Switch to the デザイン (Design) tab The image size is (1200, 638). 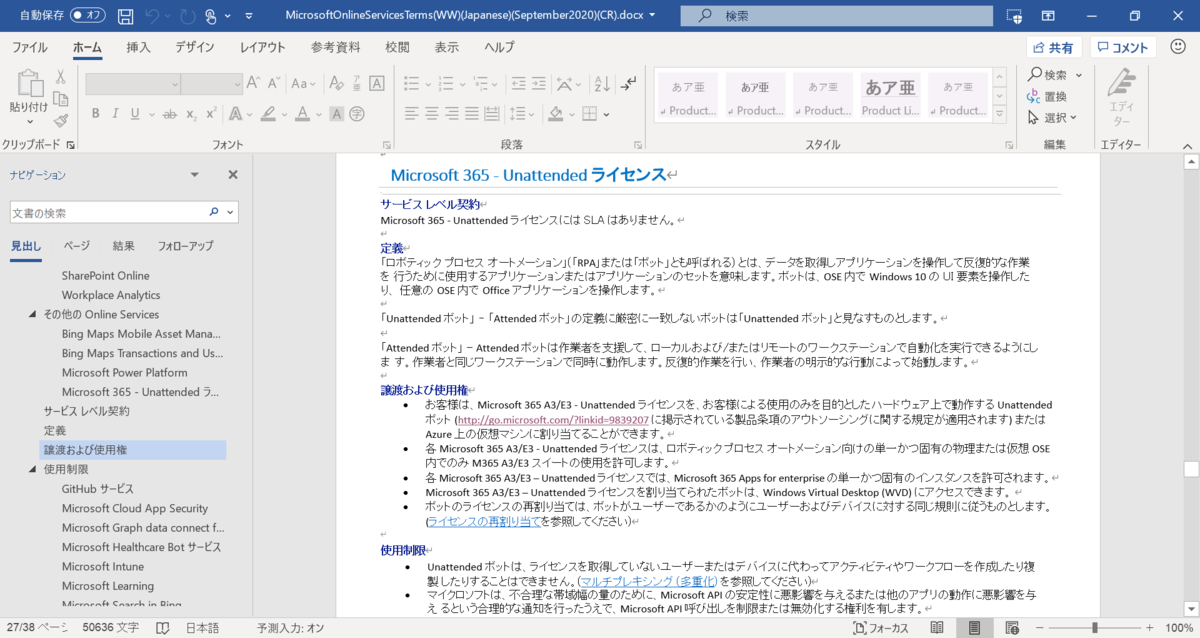point(195,47)
